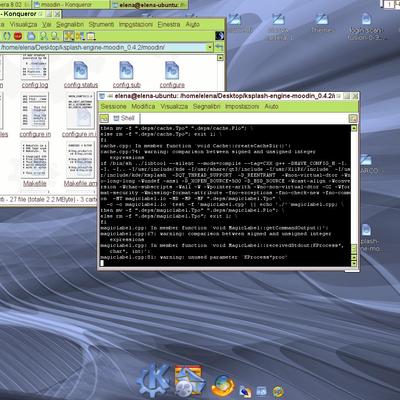Select the Makefile file thumbnail
The height and width of the screenshot is (400, 400).
(x=35, y=160)
